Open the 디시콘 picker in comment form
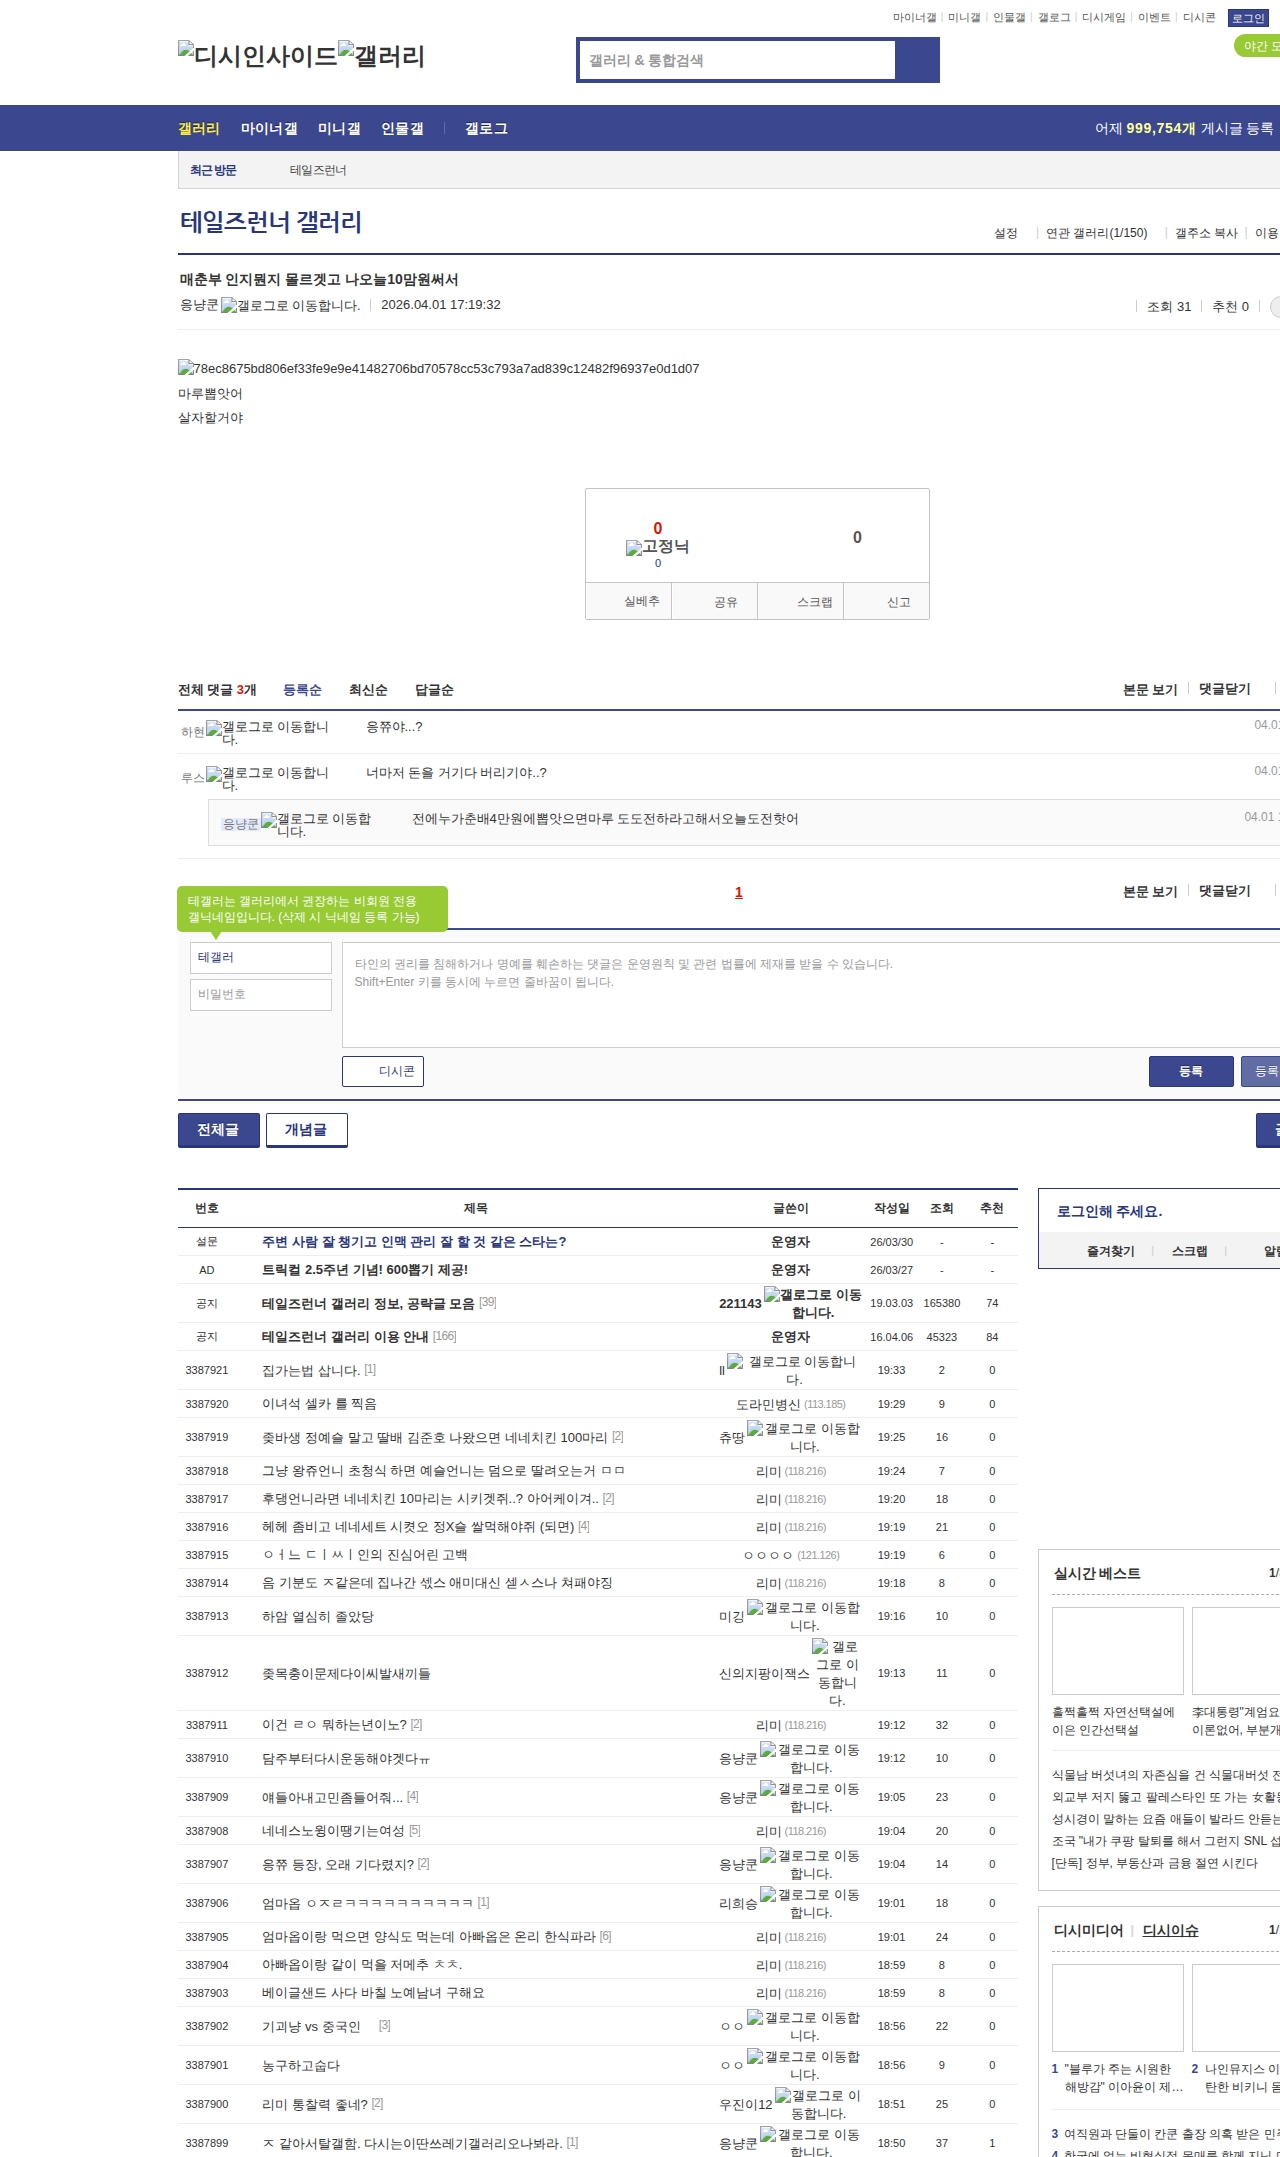Screen dimensions: 1280x2157 383,1071
